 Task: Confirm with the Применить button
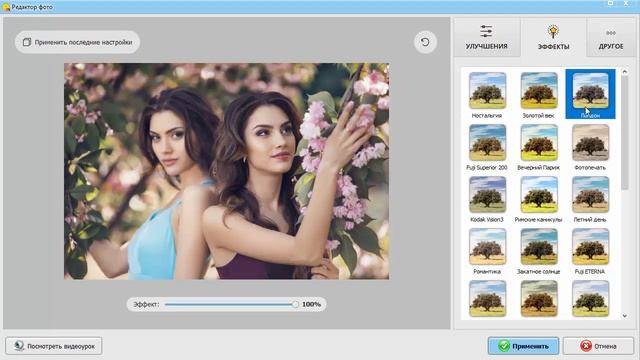click(523, 346)
